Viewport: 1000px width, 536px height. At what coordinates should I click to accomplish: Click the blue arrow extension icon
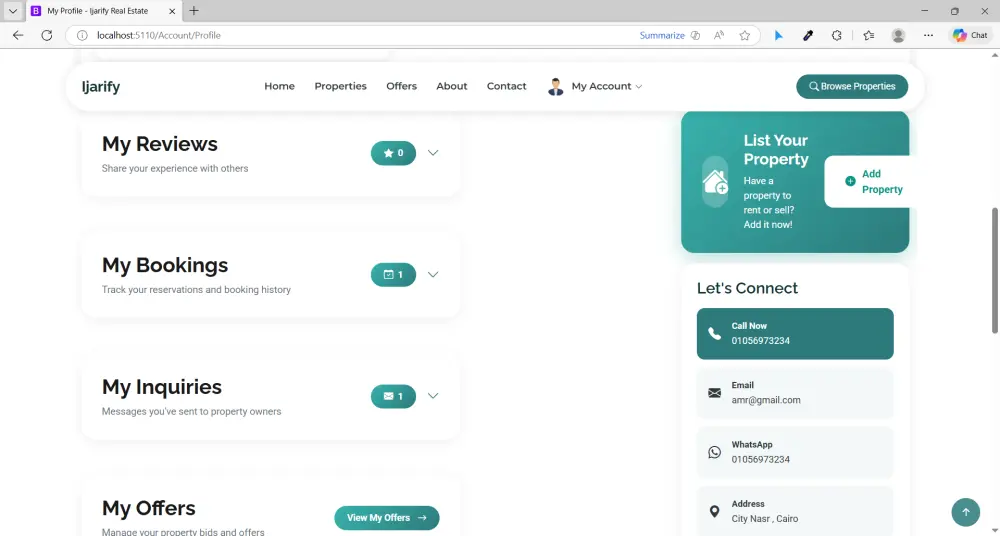779,36
